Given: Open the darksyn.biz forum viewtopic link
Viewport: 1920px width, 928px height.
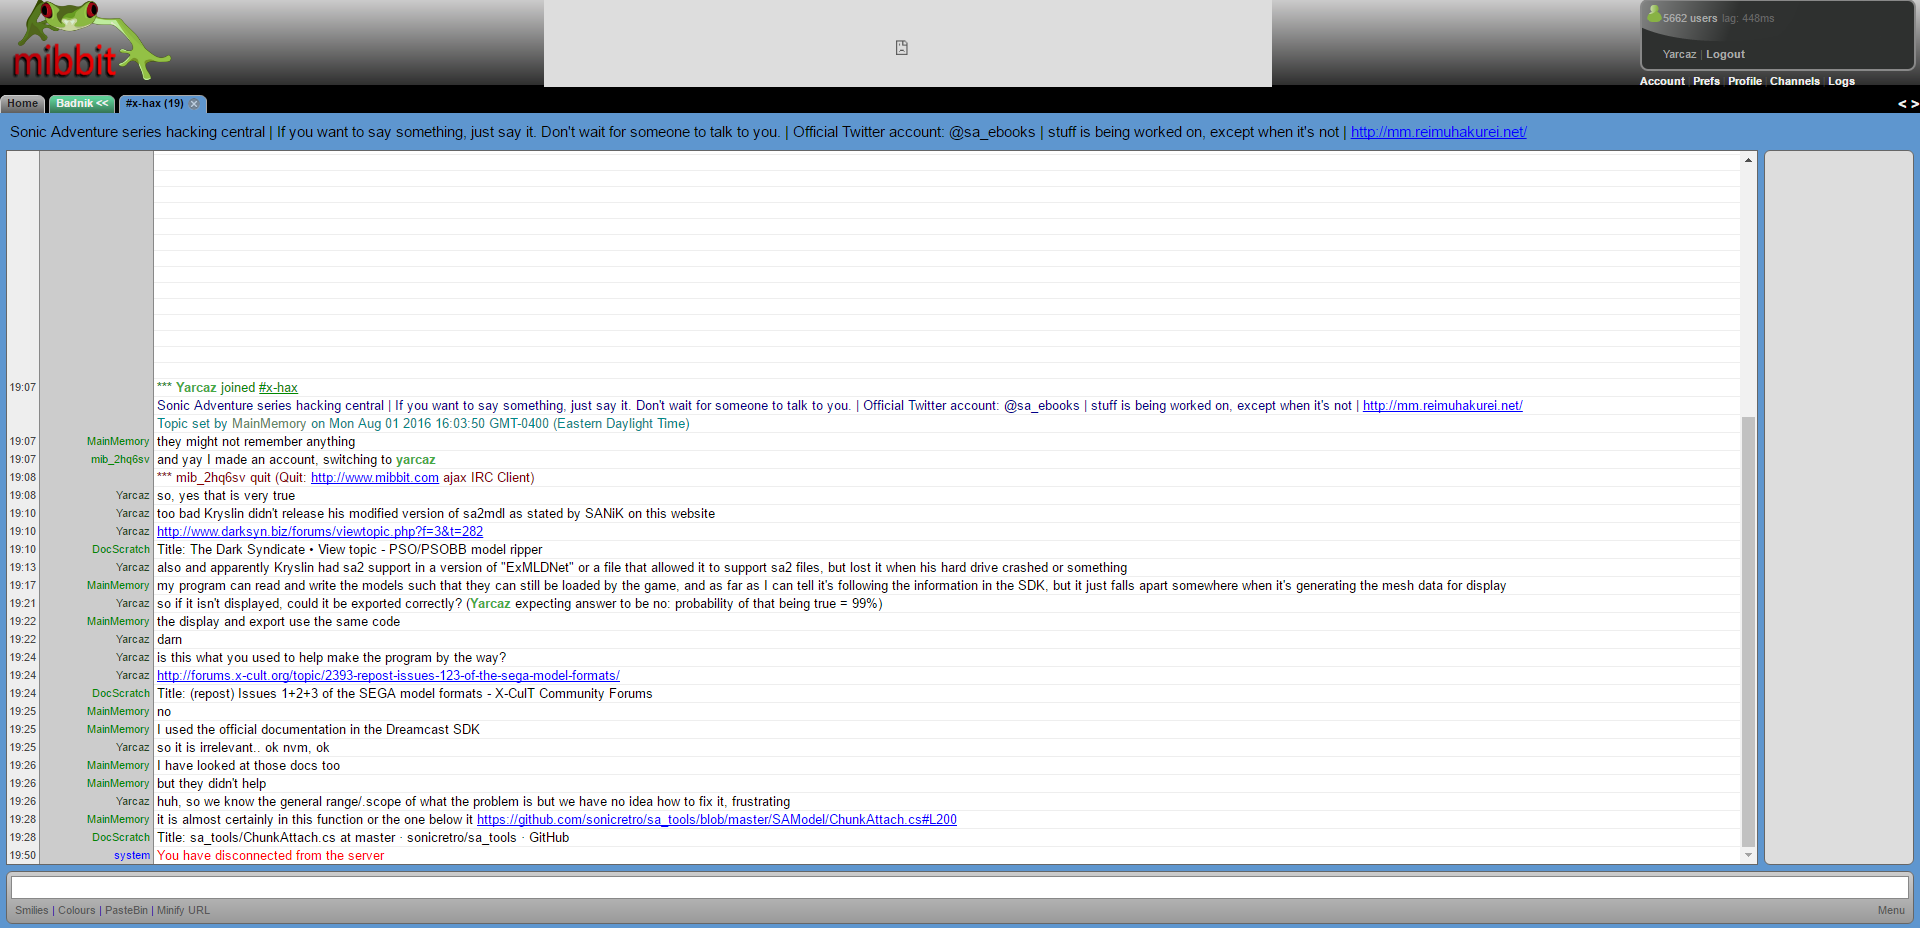Looking at the screenshot, I should pos(320,532).
